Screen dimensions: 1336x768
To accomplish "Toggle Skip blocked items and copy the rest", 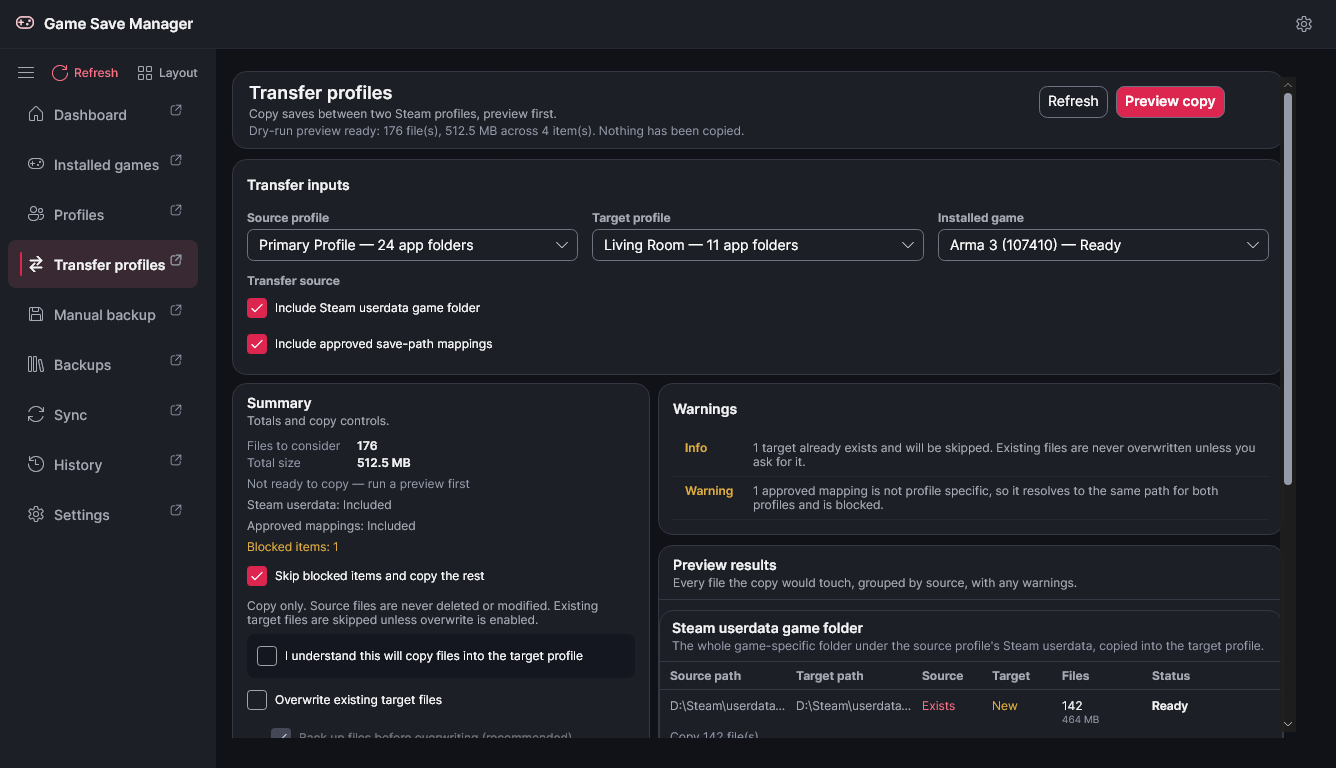I will [257, 576].
